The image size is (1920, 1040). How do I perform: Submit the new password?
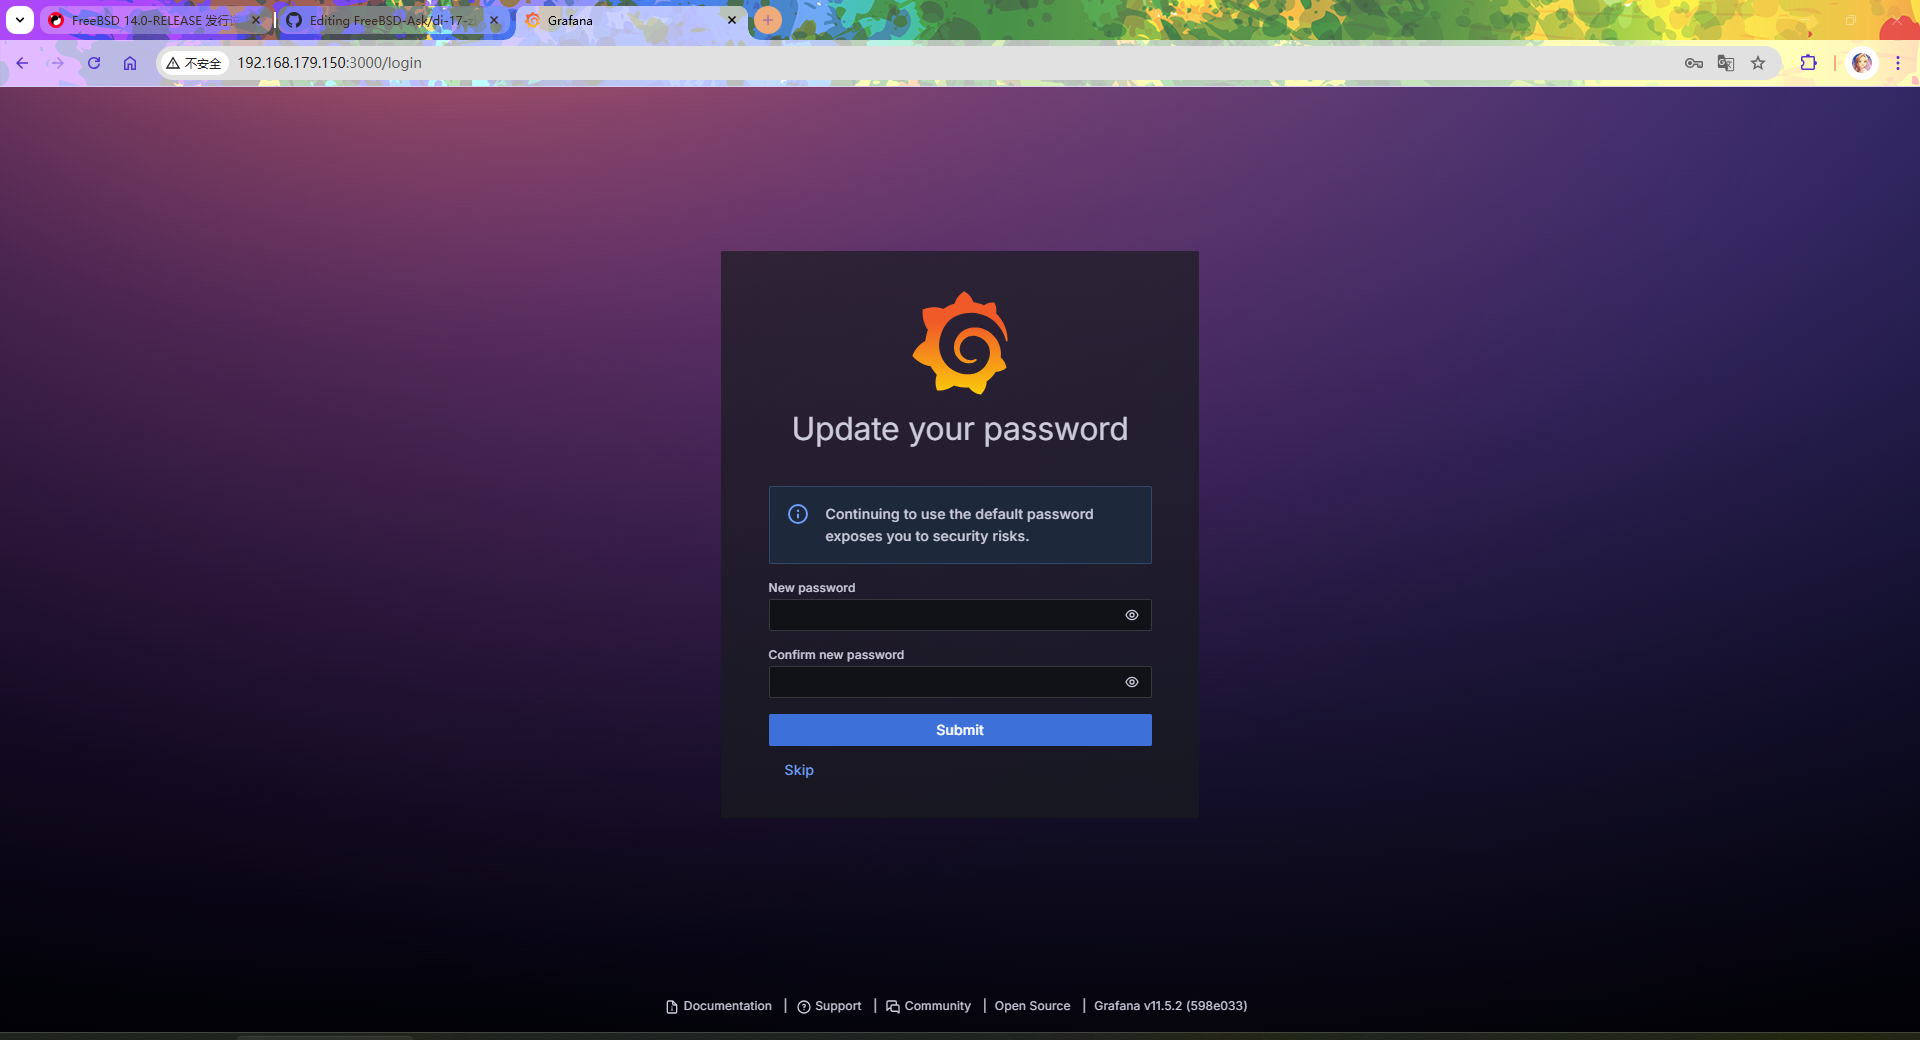pyautogui.click(x=960, y=730)
